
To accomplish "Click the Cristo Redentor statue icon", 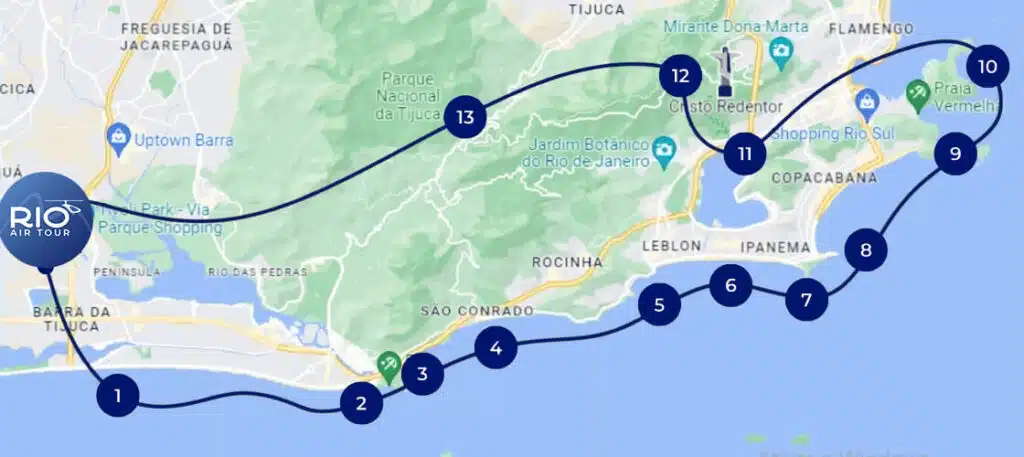I will (x=726, y=71).
